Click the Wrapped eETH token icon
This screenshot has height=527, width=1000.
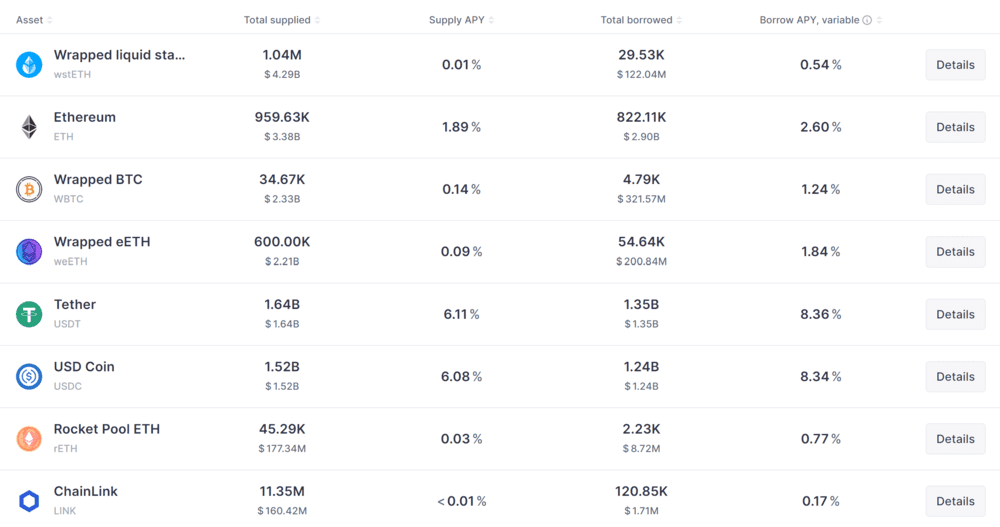pos(29,252)
